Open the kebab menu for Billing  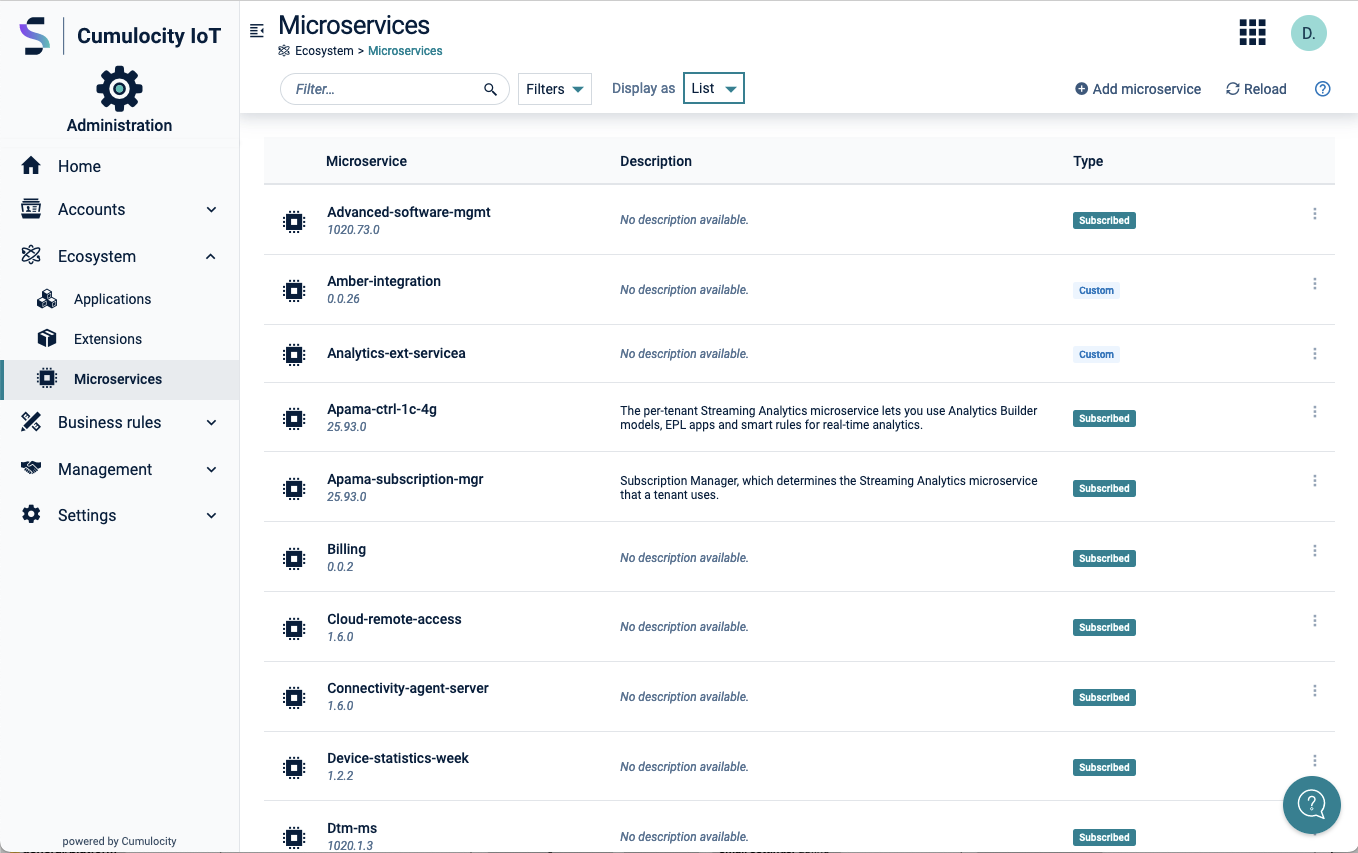tap(1315, 550)
